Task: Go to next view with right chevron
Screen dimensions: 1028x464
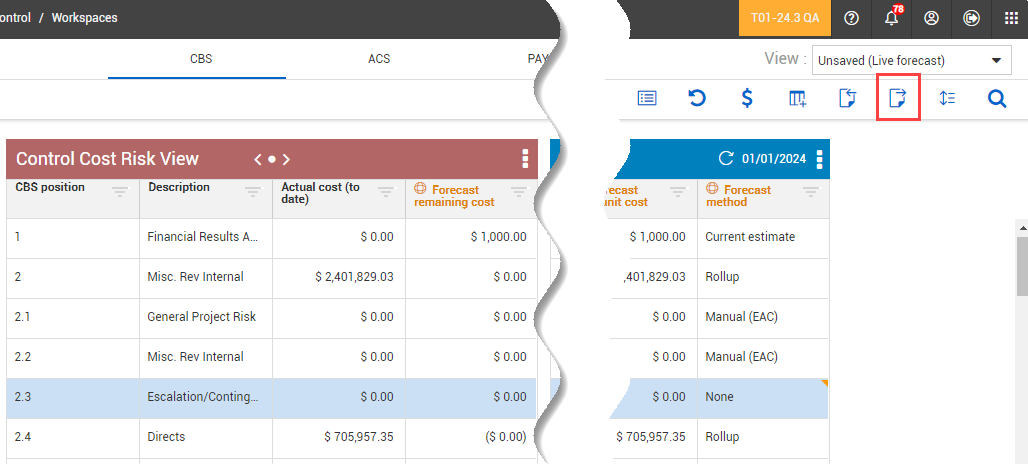Action: [286, 159]
